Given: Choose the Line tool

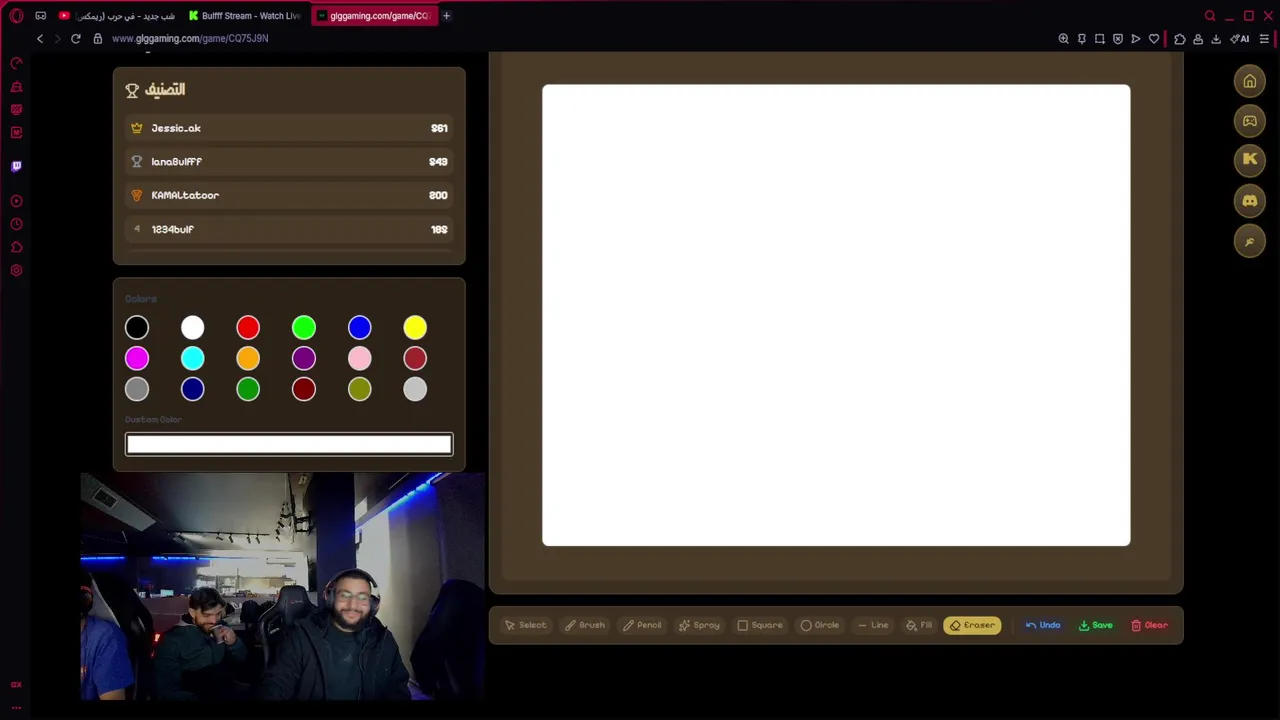Looking at the screenshot, I should click(x=873, y=625).
